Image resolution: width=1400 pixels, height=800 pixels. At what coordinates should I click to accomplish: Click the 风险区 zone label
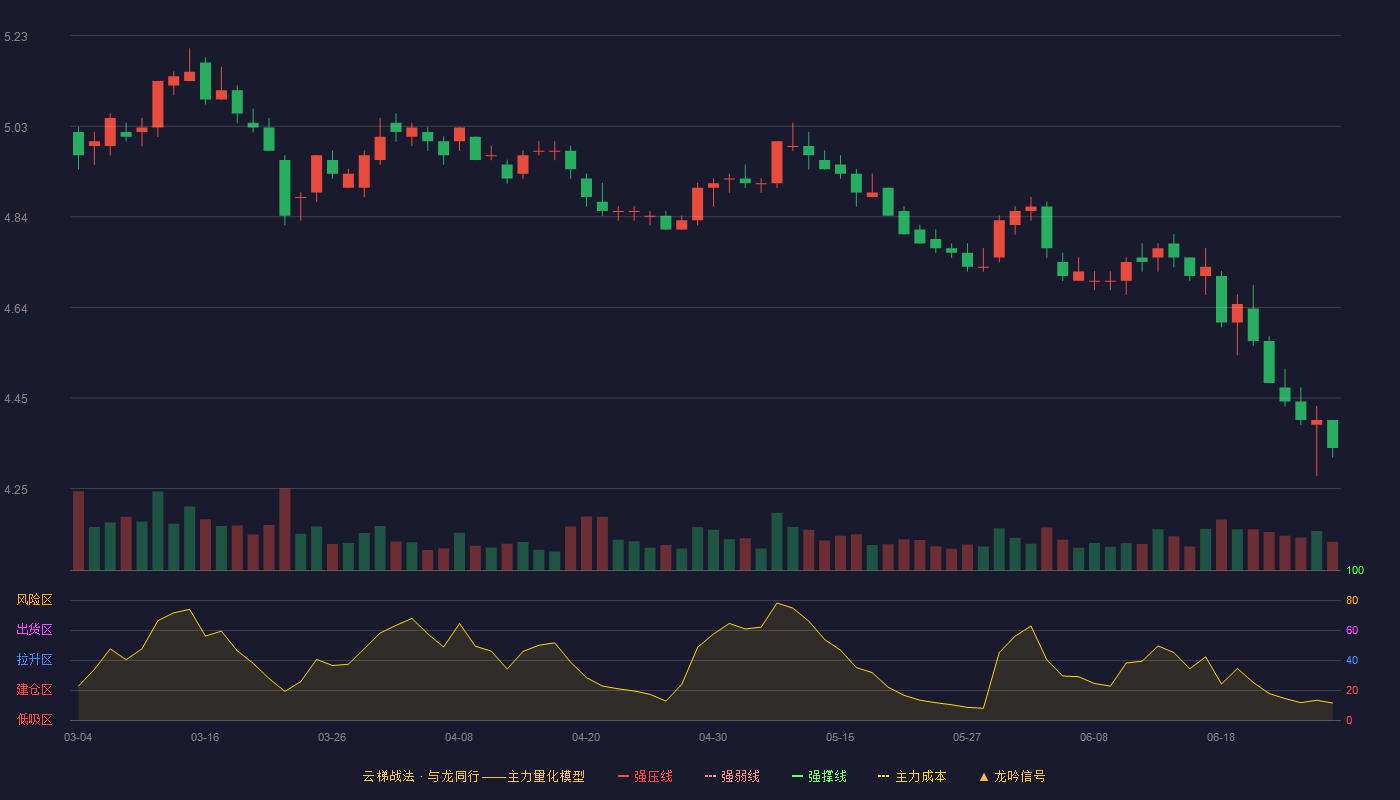click(x=34, y=600)
